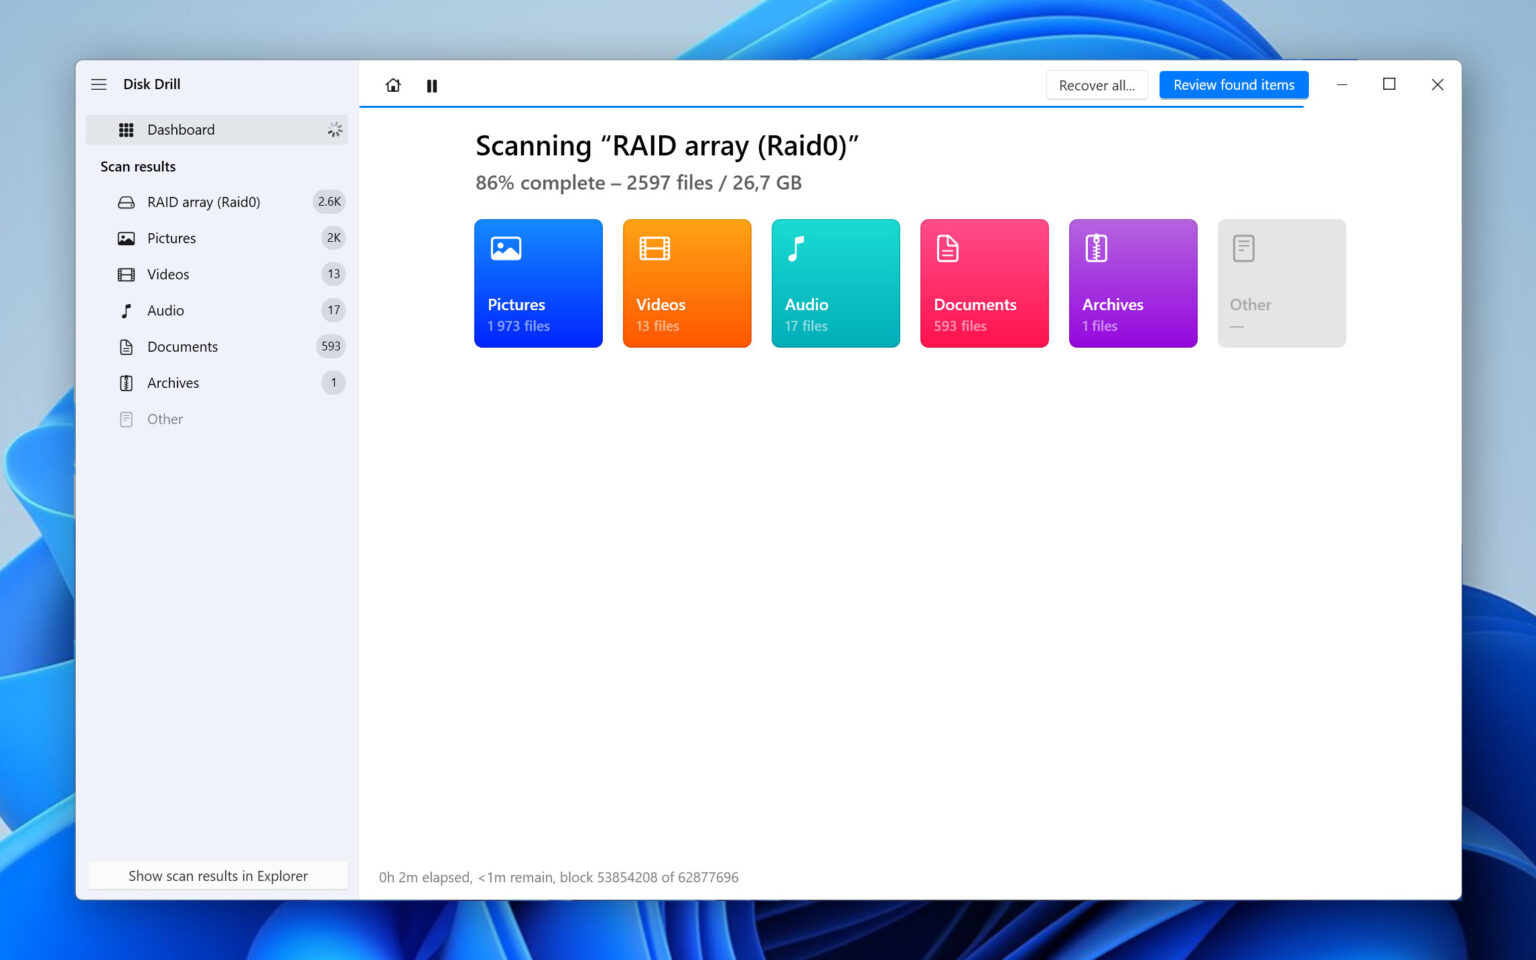Select the Pictures icon in the sidebar

[125, 238]
